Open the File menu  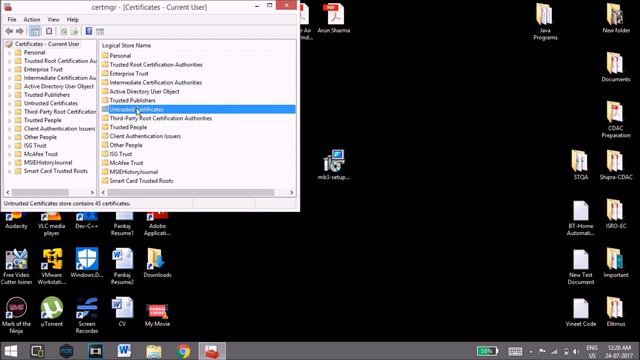[x=12, y=20]
